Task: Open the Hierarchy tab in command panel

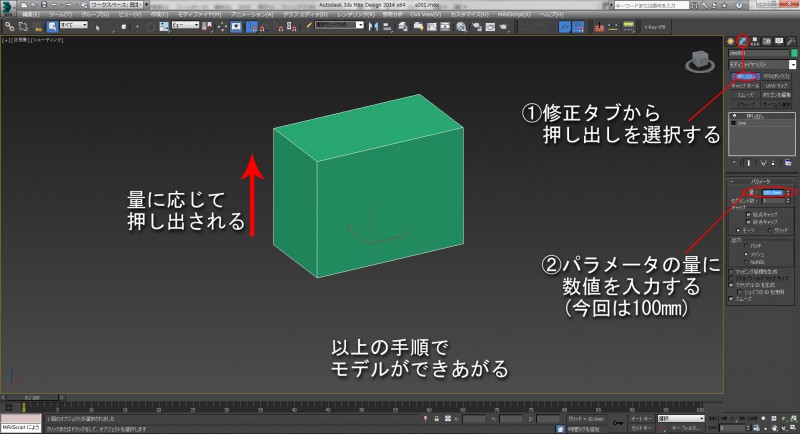Action: 755,40
